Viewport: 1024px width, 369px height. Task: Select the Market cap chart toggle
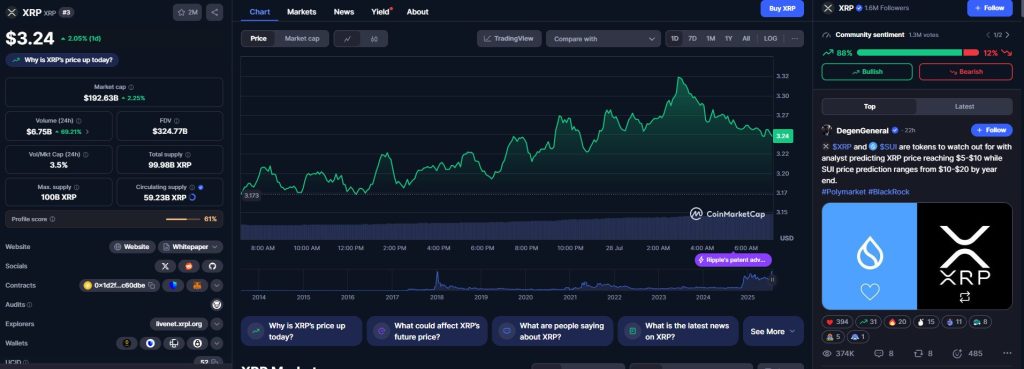302,39
